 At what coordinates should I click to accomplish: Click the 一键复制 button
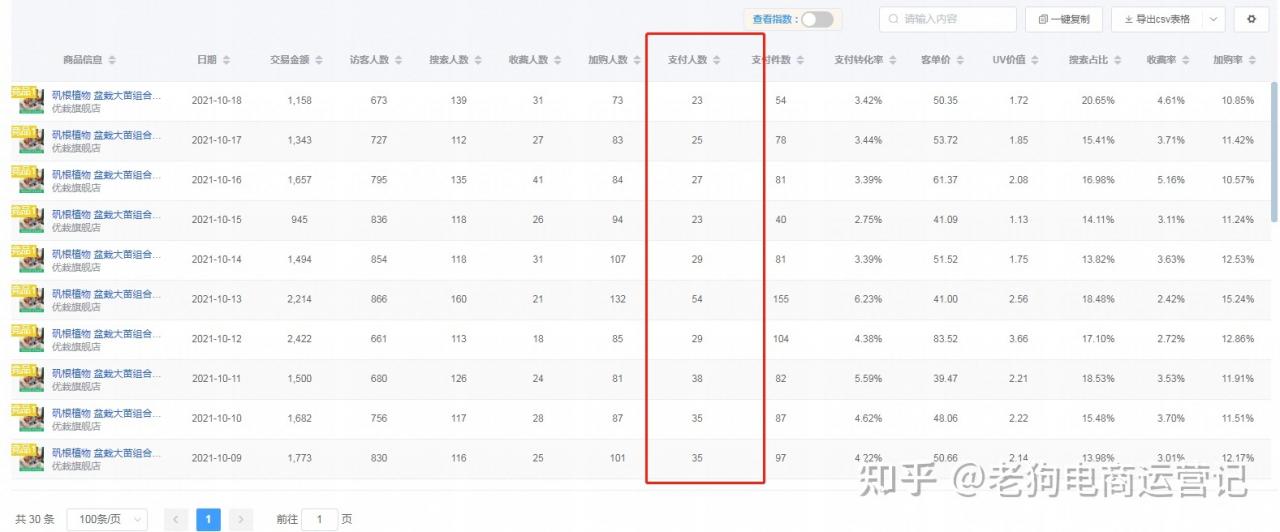tap(1063, 19)
